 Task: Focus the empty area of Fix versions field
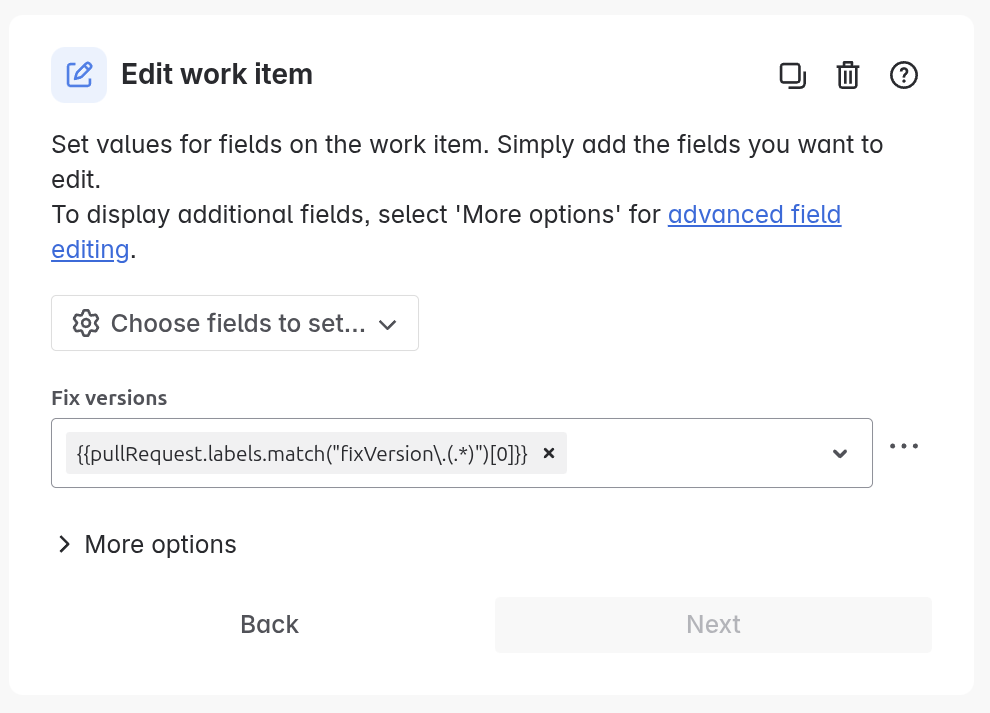coord(695,453)
